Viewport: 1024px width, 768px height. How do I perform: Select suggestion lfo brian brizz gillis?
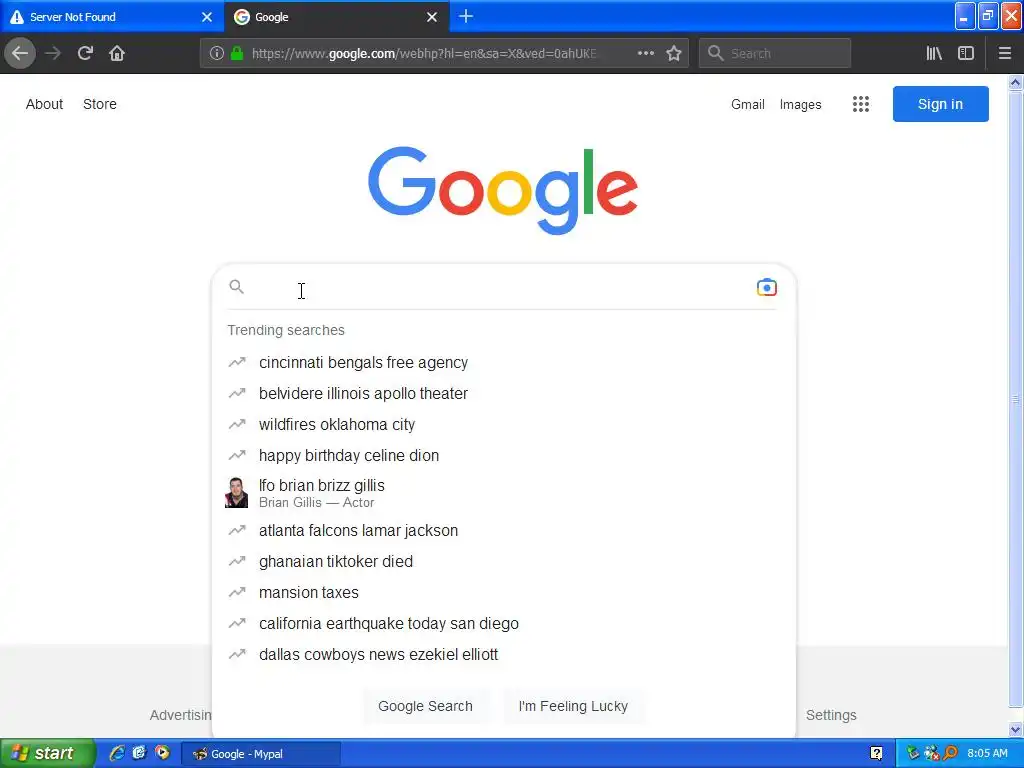tap(503, 493)
